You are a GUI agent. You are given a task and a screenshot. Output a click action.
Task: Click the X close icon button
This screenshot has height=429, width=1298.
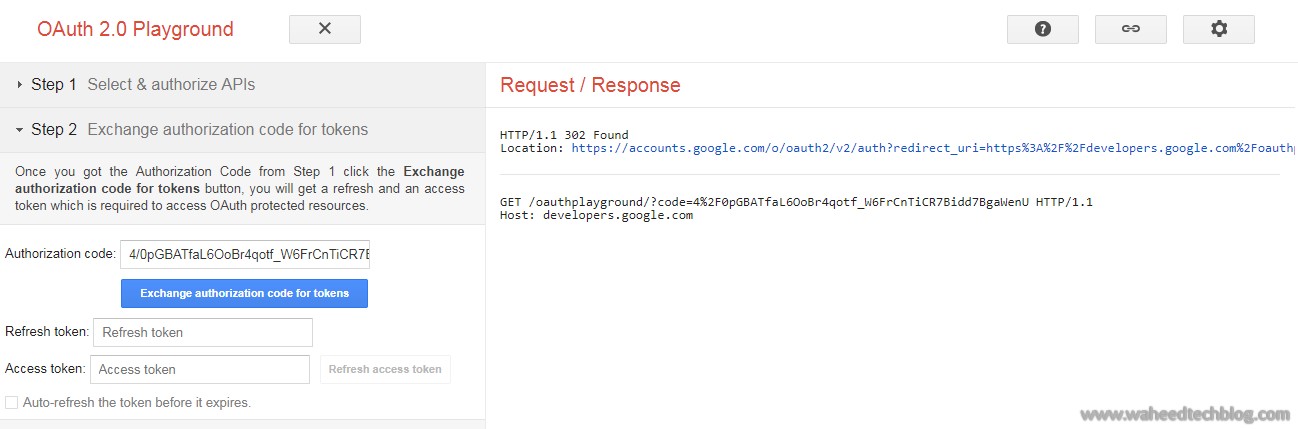(x=324, y=29)
